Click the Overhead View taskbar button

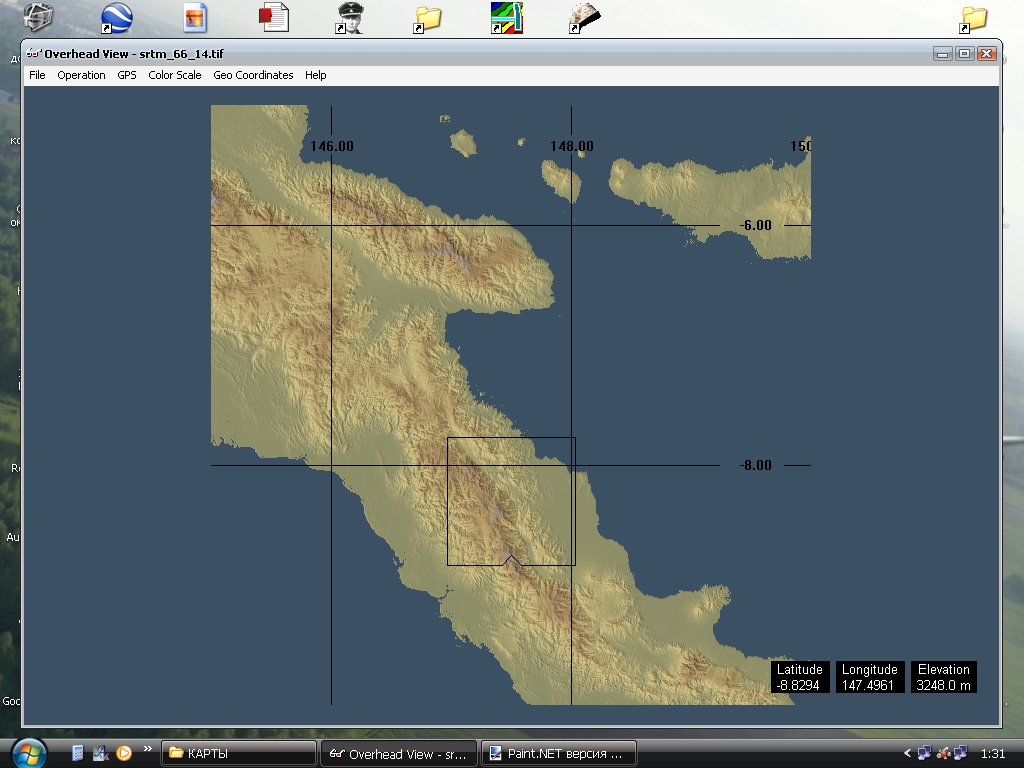pyautogui.click(x=398, y=754)
